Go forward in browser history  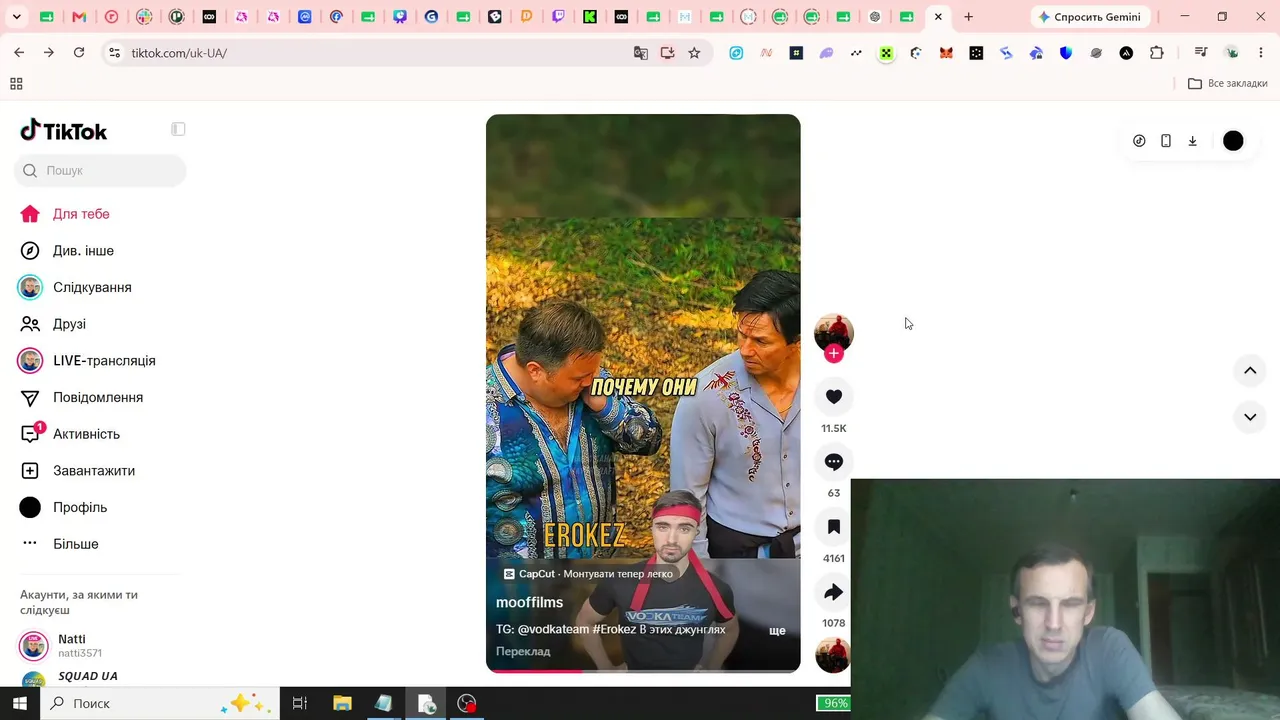49,53
